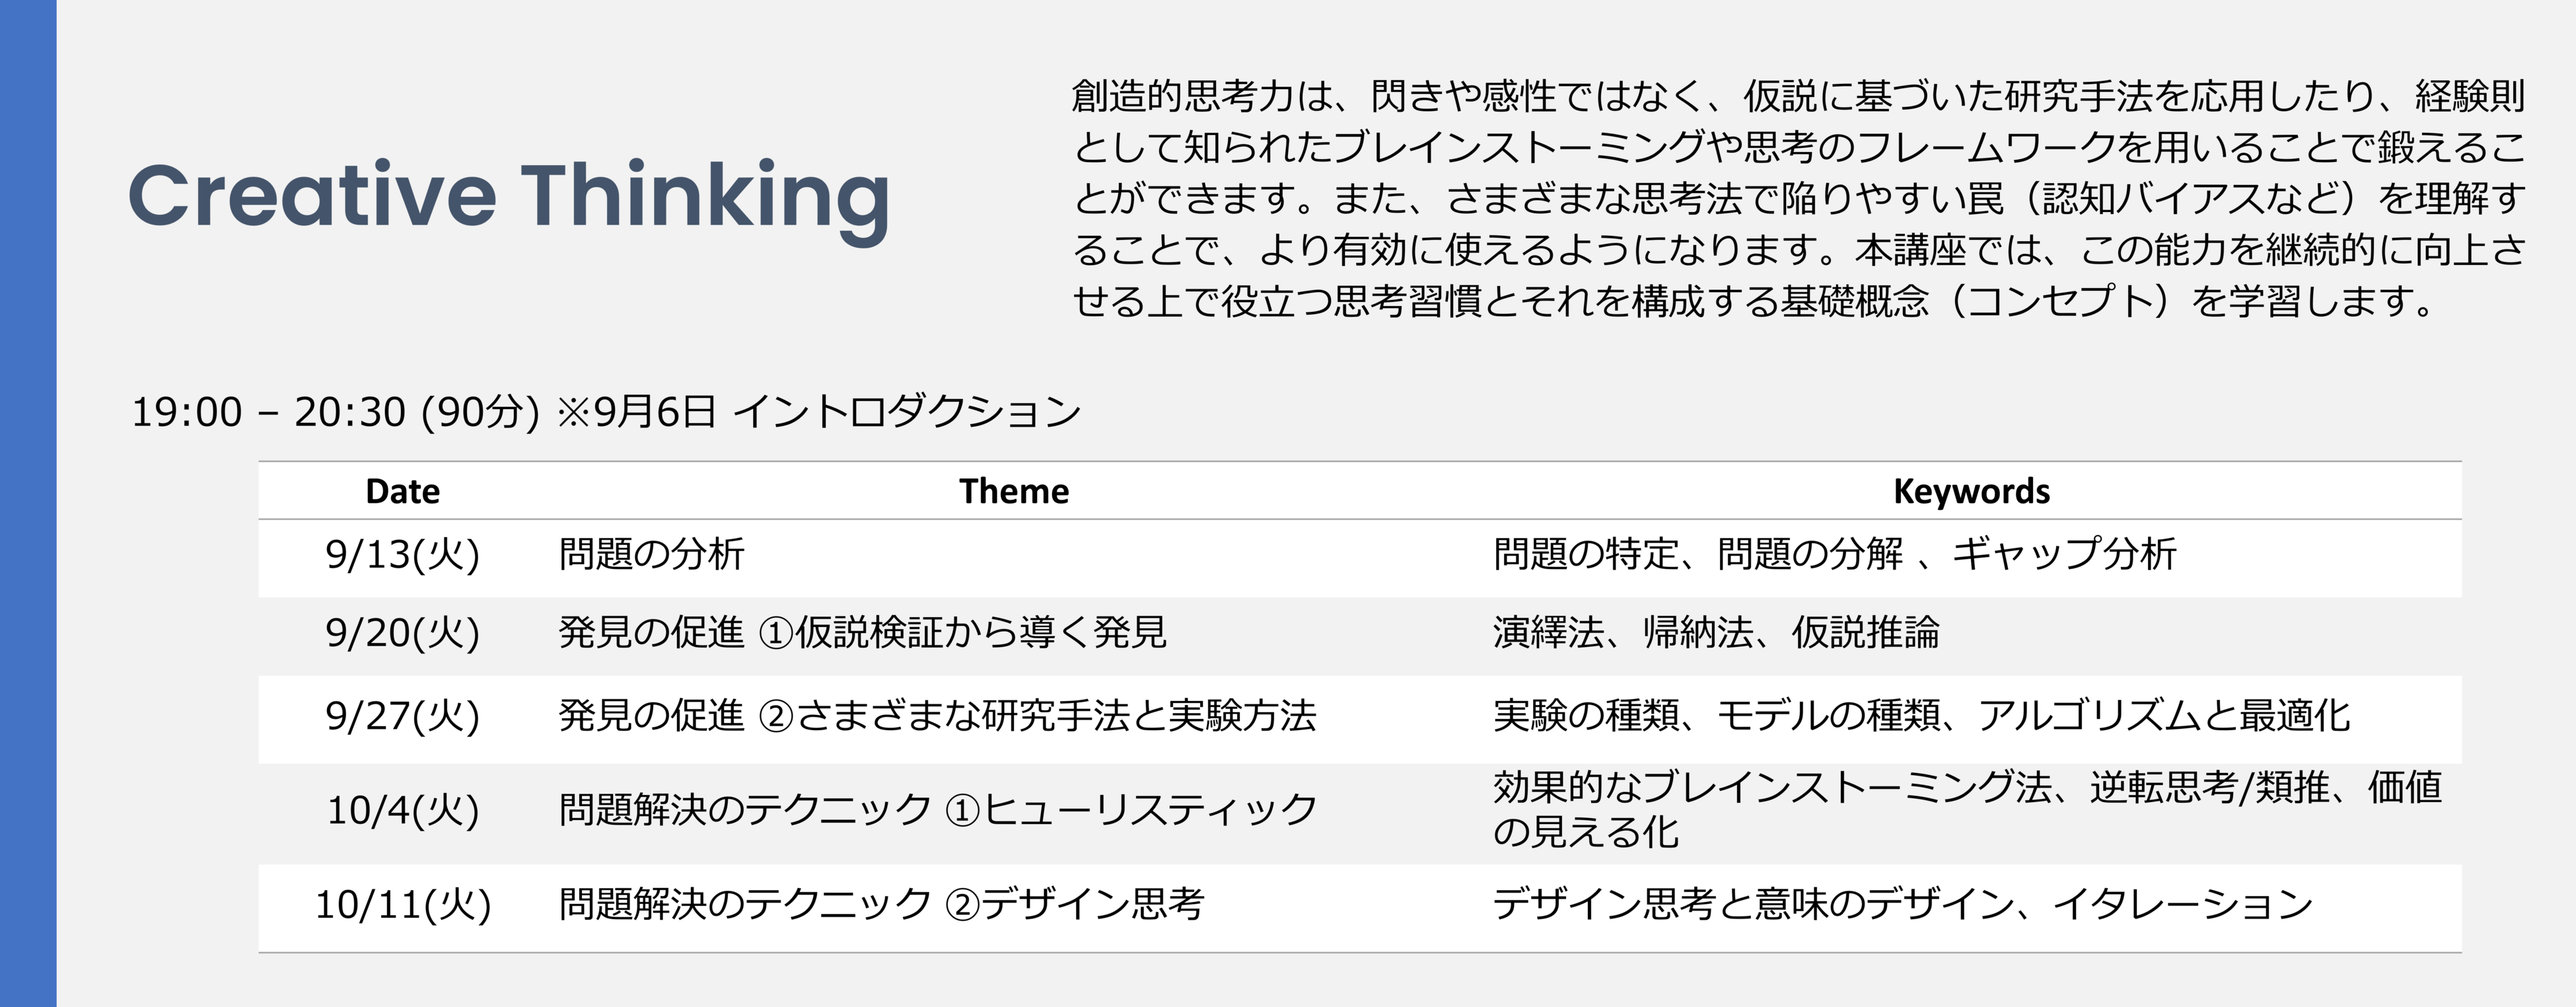Click the course description paragraph

click(1798, 198)
